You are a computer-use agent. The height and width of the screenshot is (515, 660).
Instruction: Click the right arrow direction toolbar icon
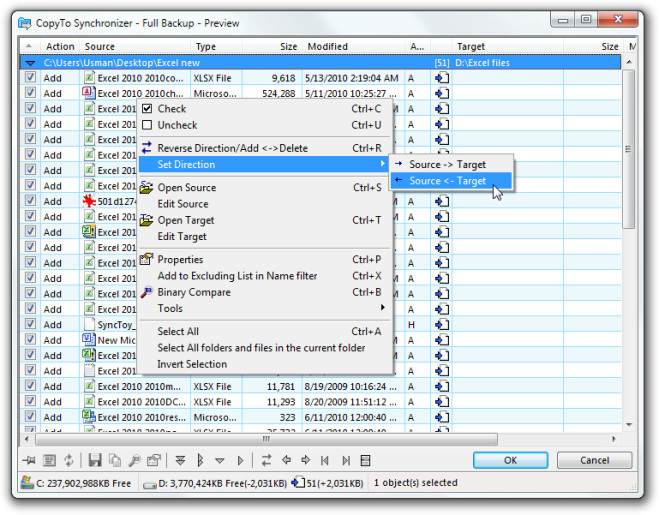(x=306, y=460)
